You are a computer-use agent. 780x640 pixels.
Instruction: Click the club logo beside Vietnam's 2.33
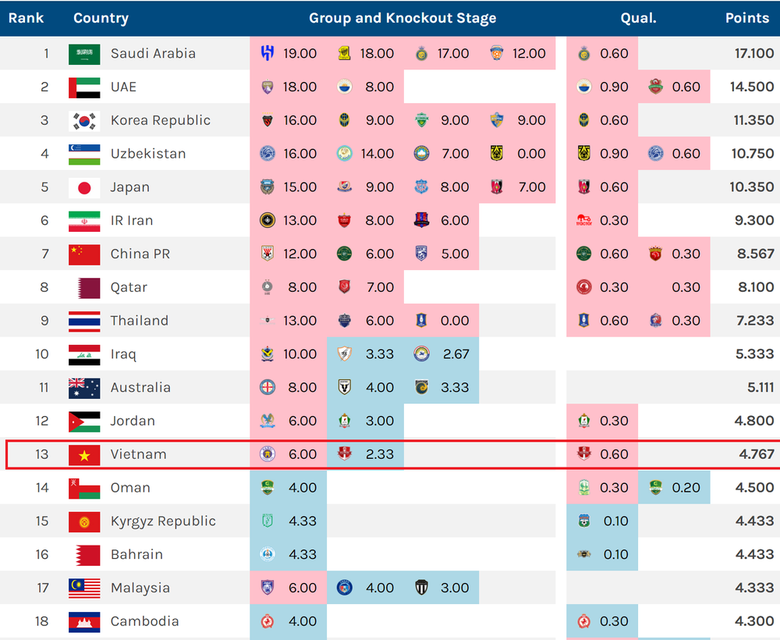pos(345,455)
